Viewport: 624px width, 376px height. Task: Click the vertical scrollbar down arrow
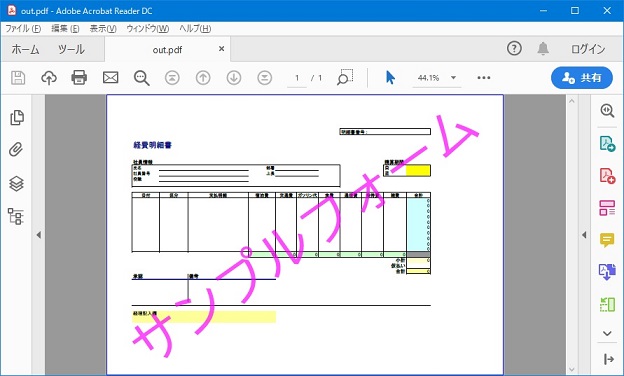[572, 370]
